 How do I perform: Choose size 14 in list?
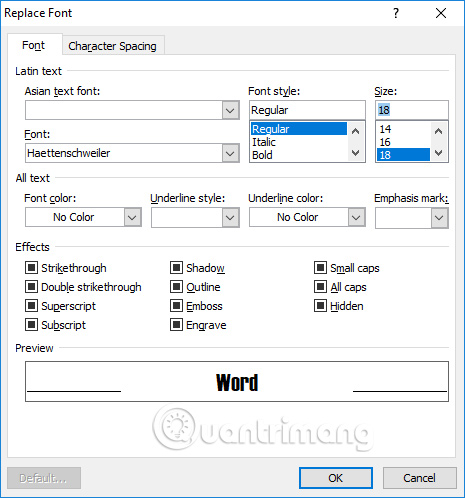(x=403, y=129)
